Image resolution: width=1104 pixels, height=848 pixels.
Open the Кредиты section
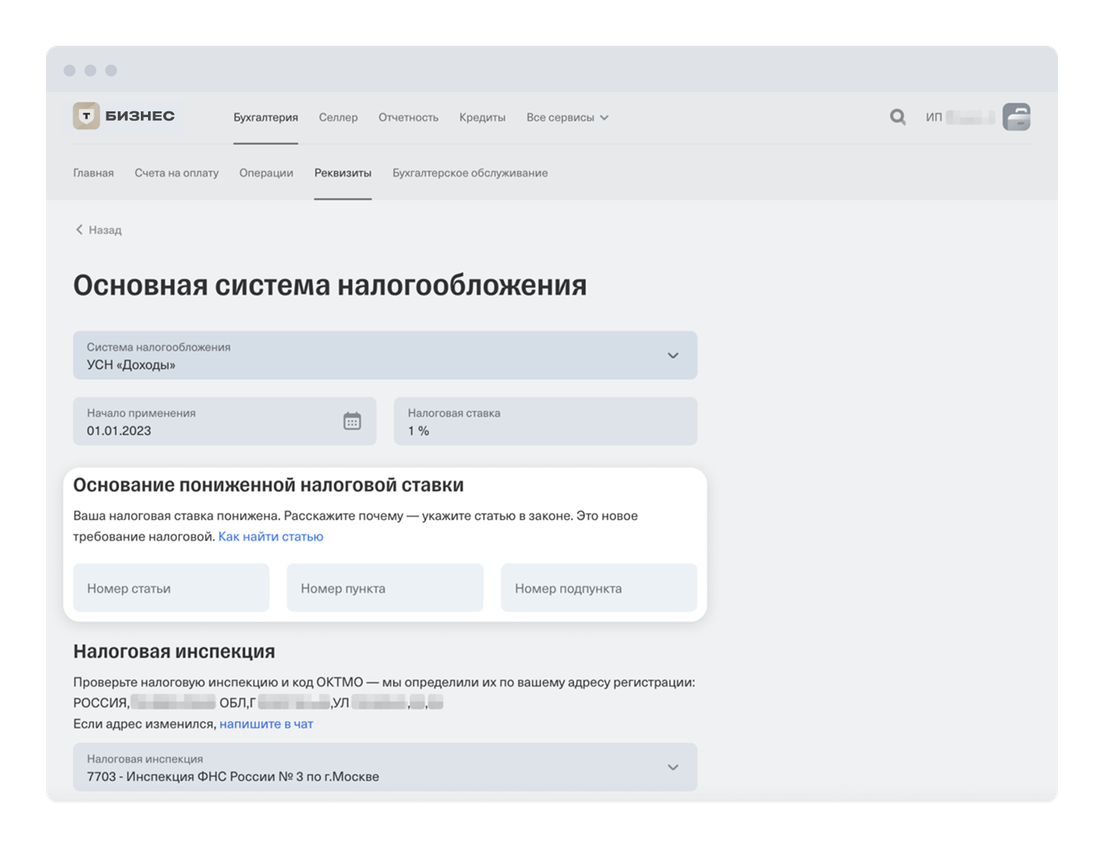(x=482, y=117)
